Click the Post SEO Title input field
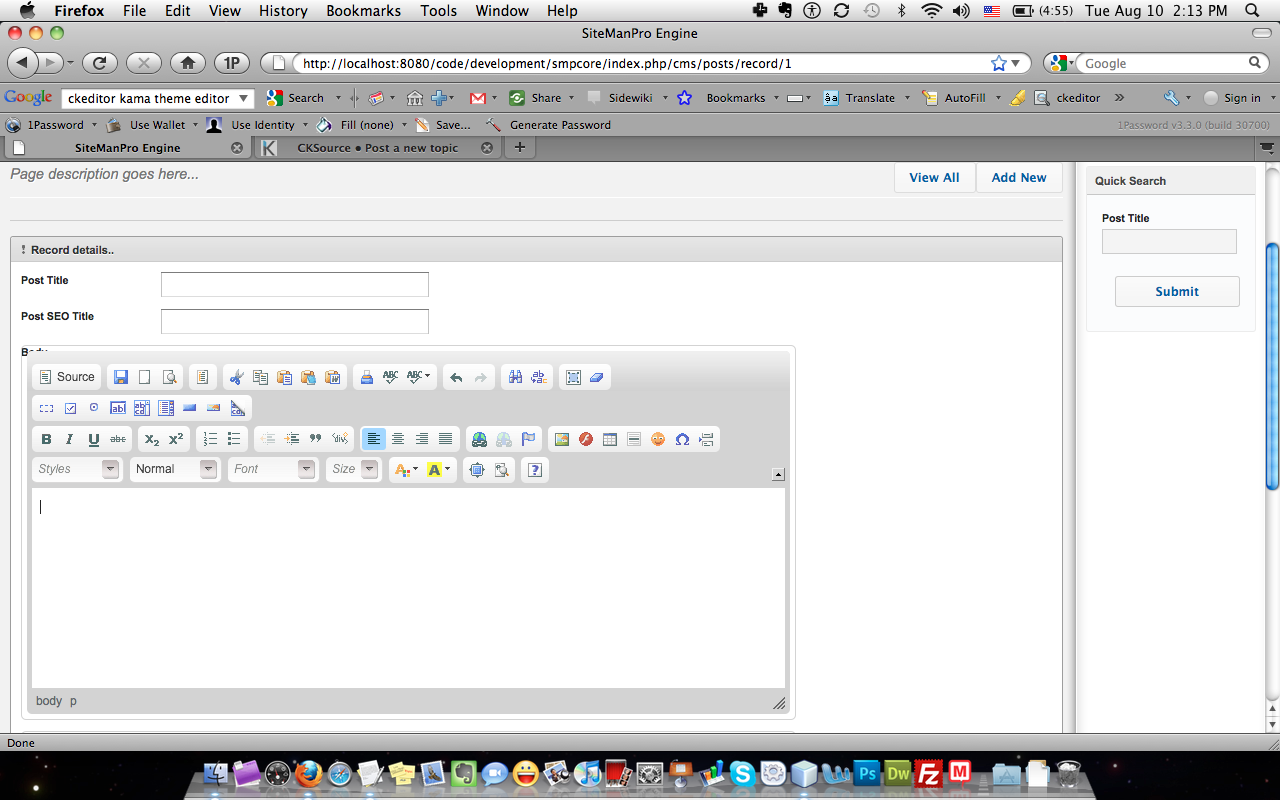Viewport: 1280px width, 800px height. click(295, 321)
